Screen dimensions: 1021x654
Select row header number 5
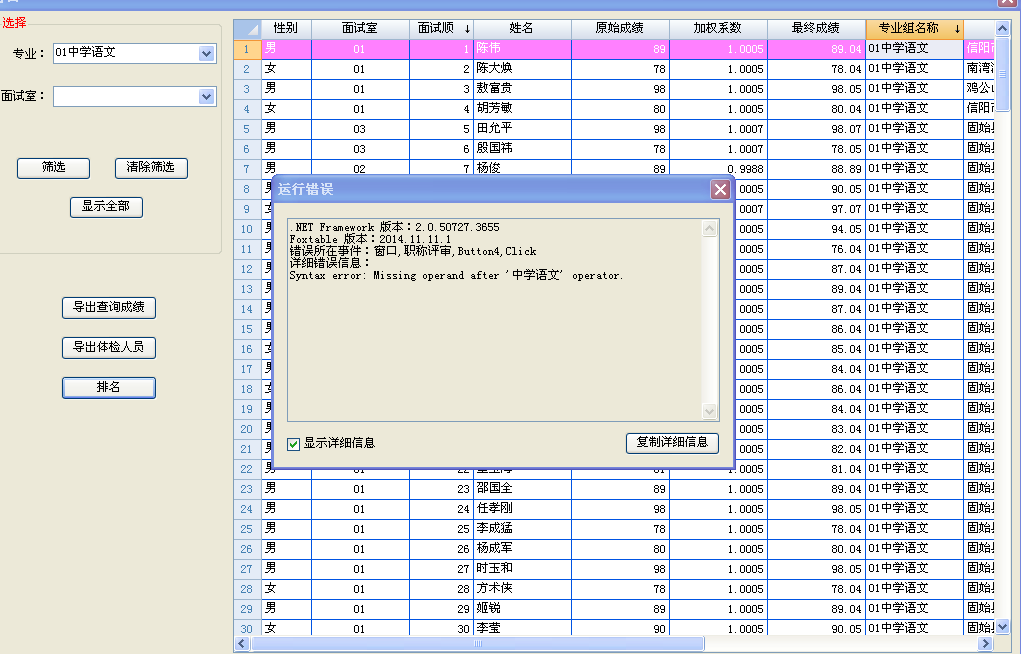pos(247,129)
